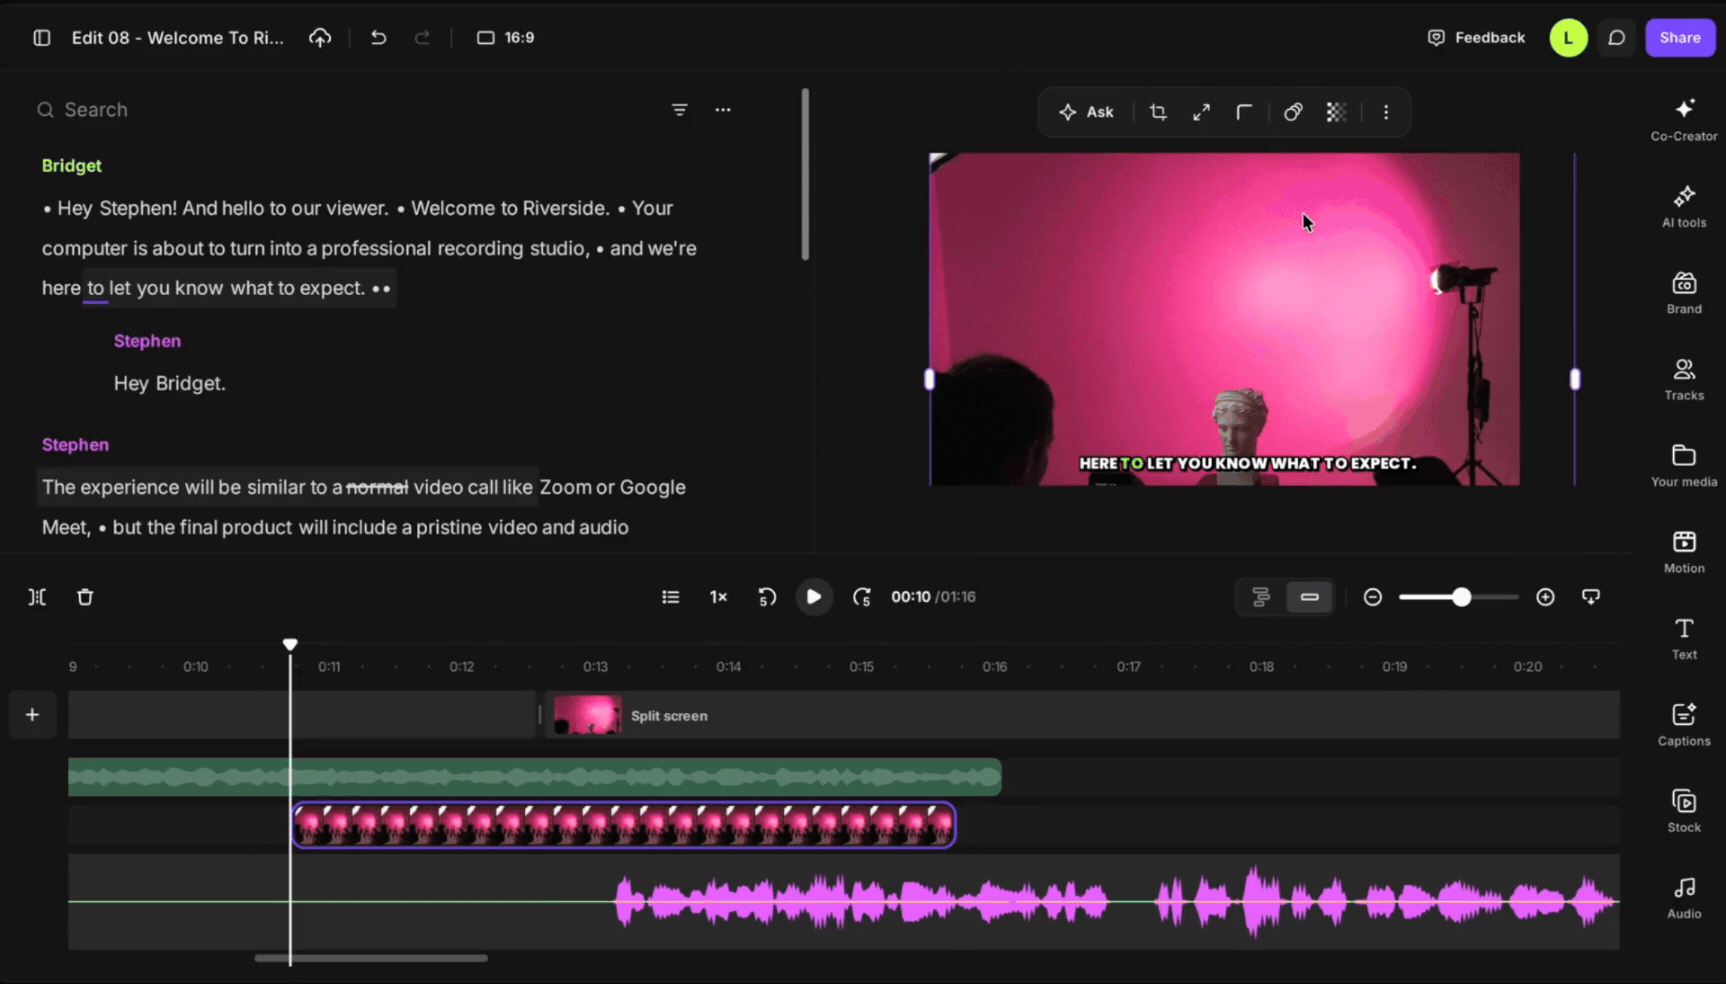Open the Brand panel
Screen dimensions: 1726x984
click(1684, 292)
